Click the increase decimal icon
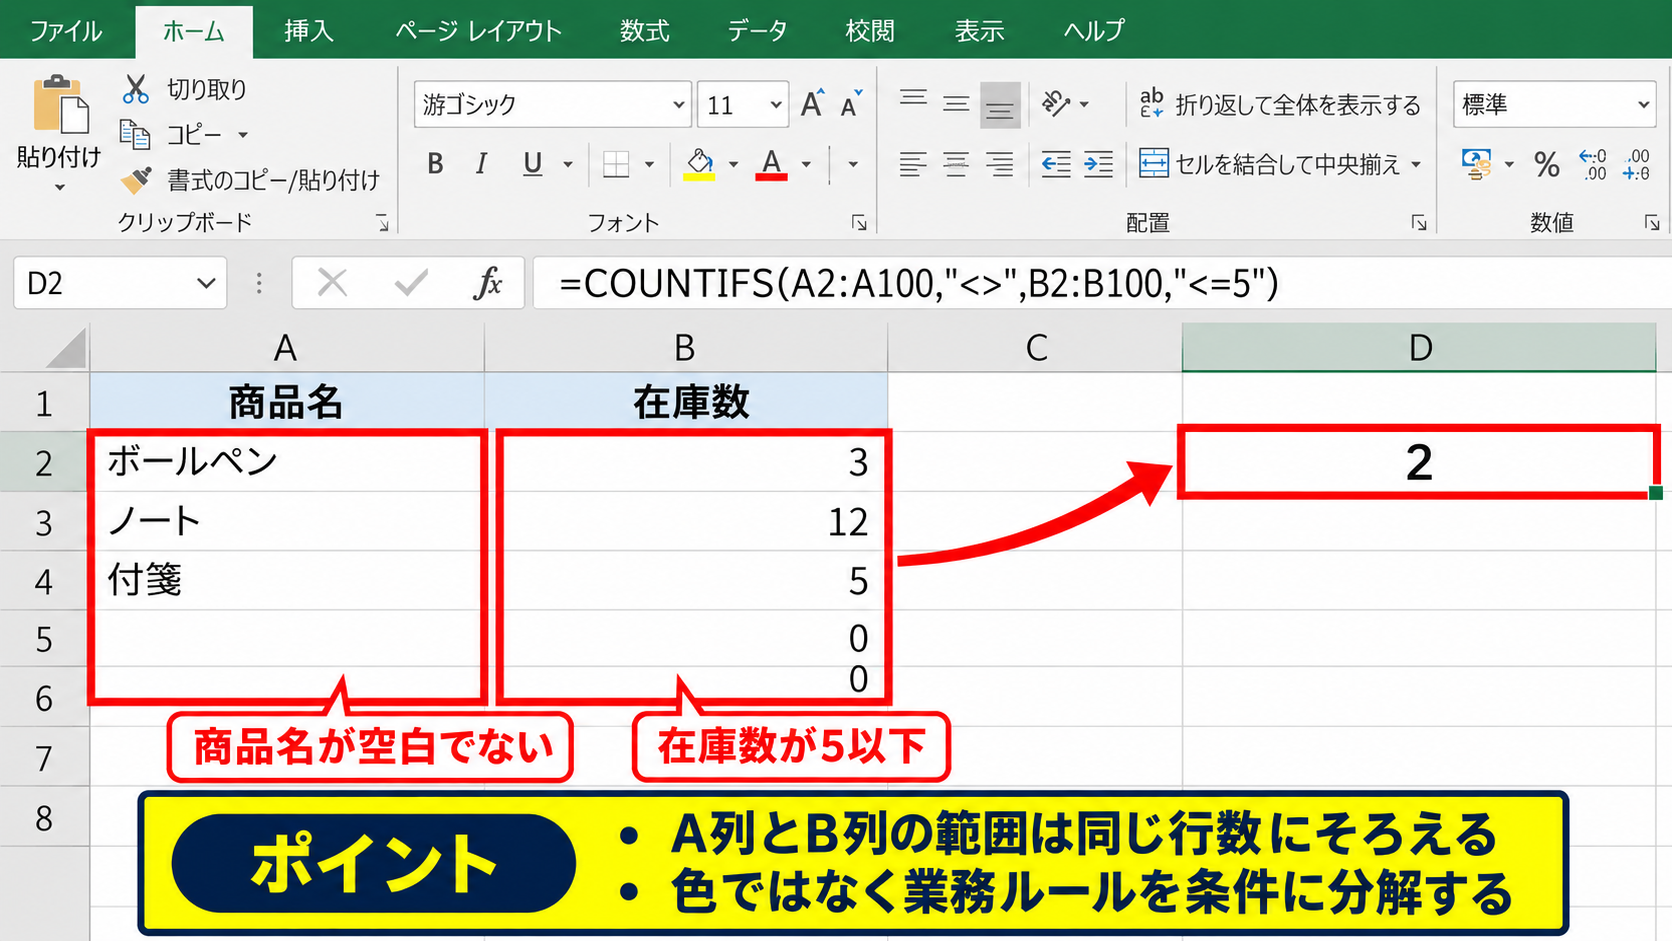This screenshot has width=1672, height=941. coord(1592,164)
